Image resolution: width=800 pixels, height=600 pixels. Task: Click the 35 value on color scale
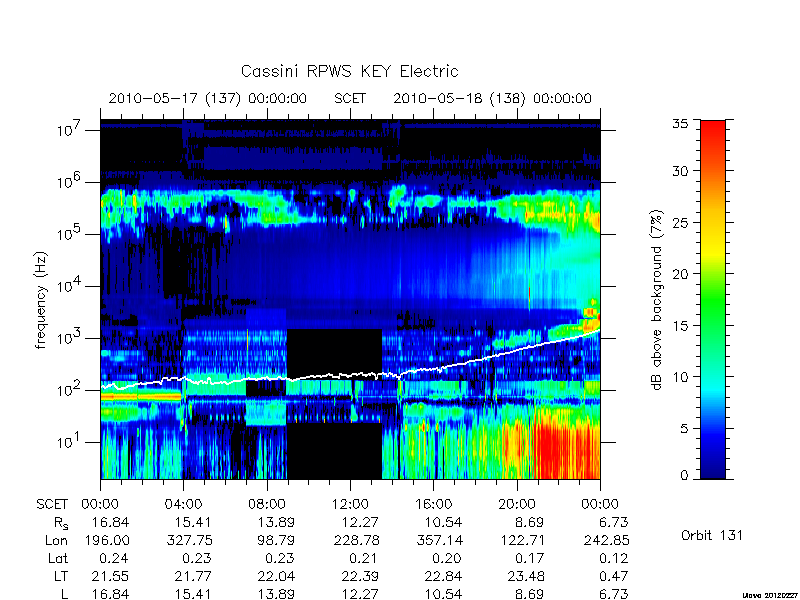(680, 123)
